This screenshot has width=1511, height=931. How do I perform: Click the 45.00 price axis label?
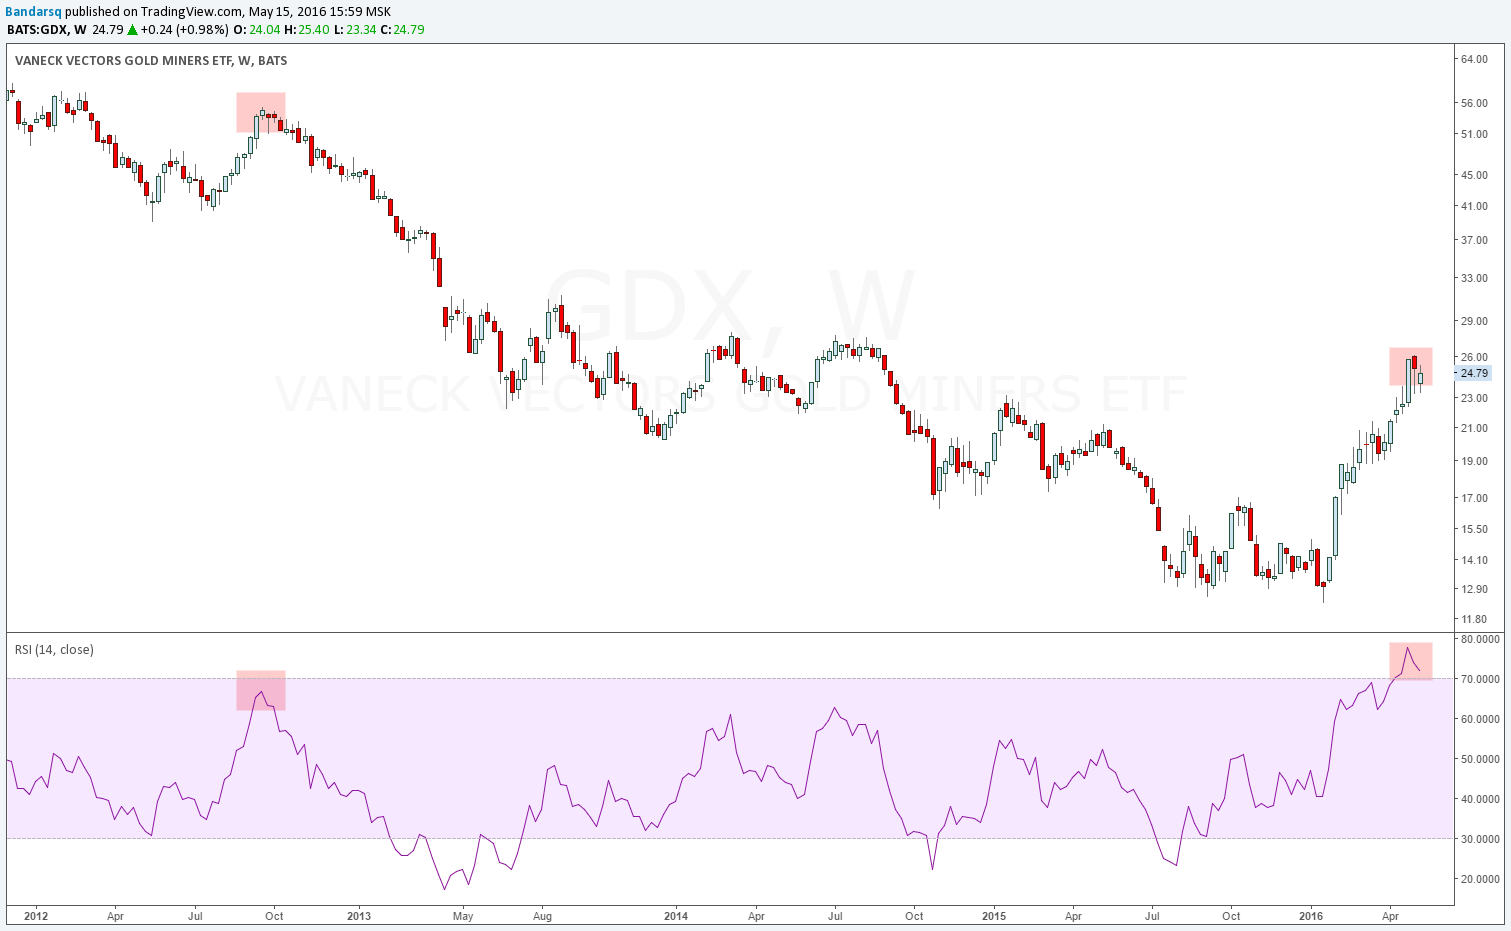[x=1474, y=175]
